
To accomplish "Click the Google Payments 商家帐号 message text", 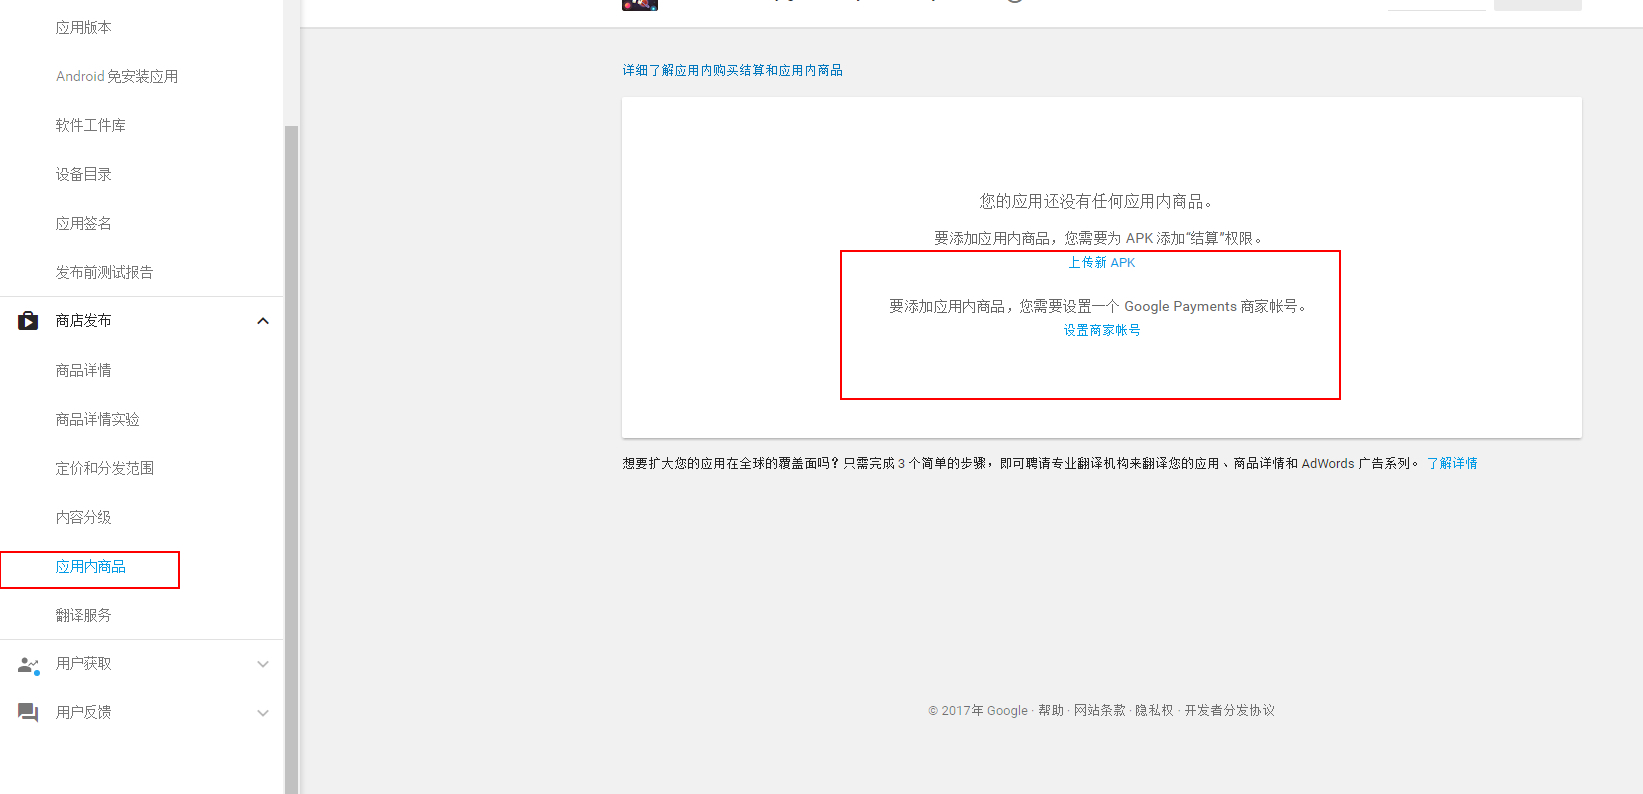I will 1100,306.
